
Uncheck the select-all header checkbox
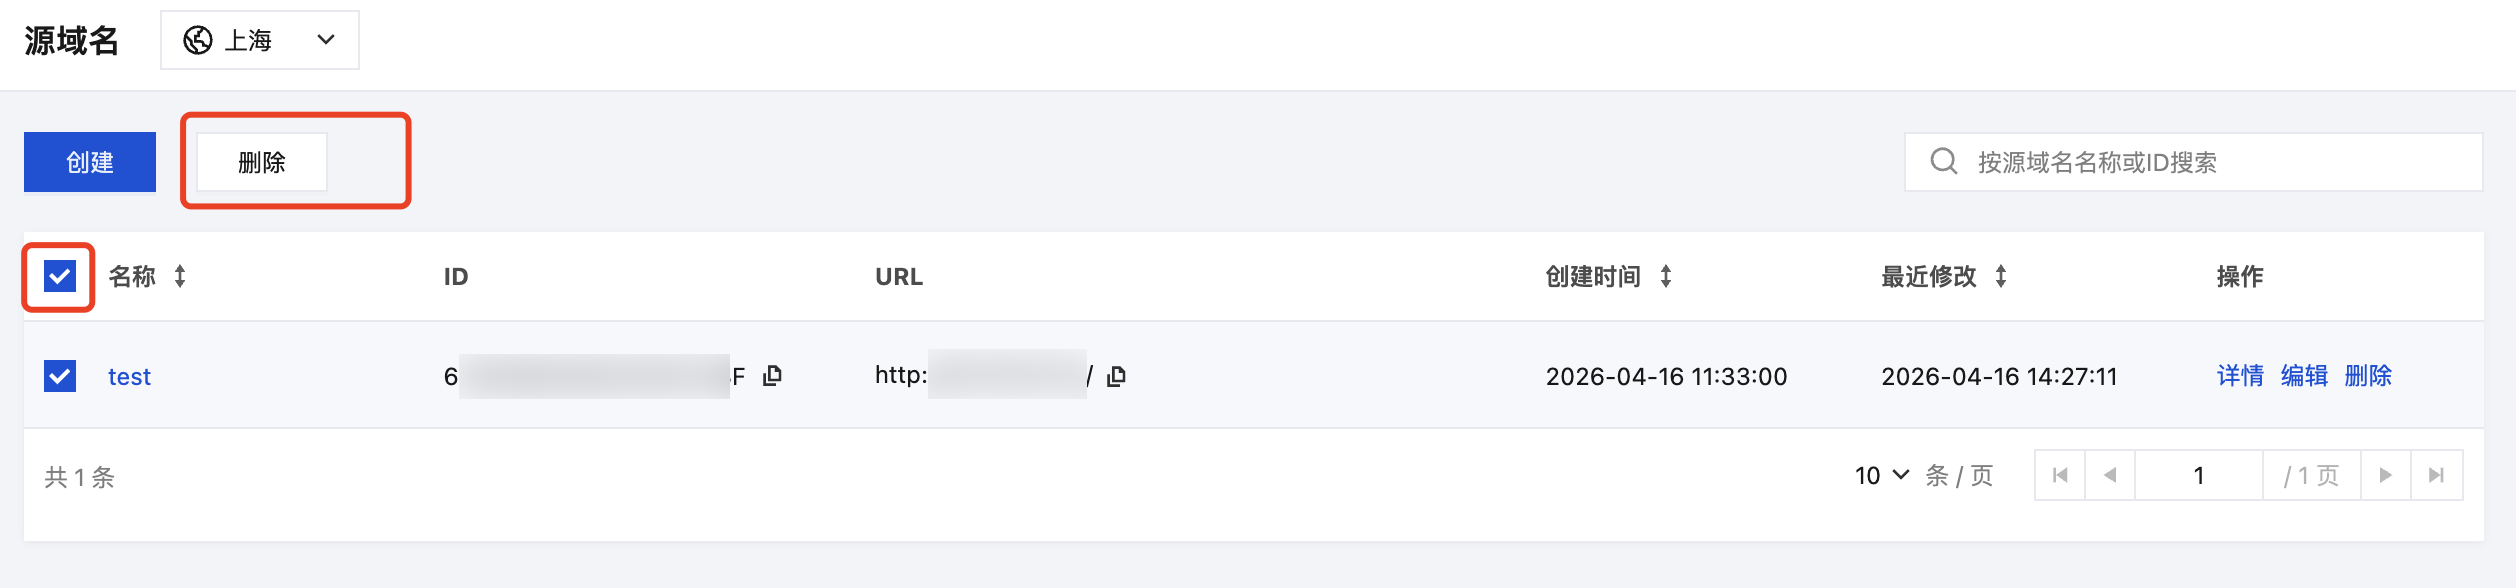60,276
